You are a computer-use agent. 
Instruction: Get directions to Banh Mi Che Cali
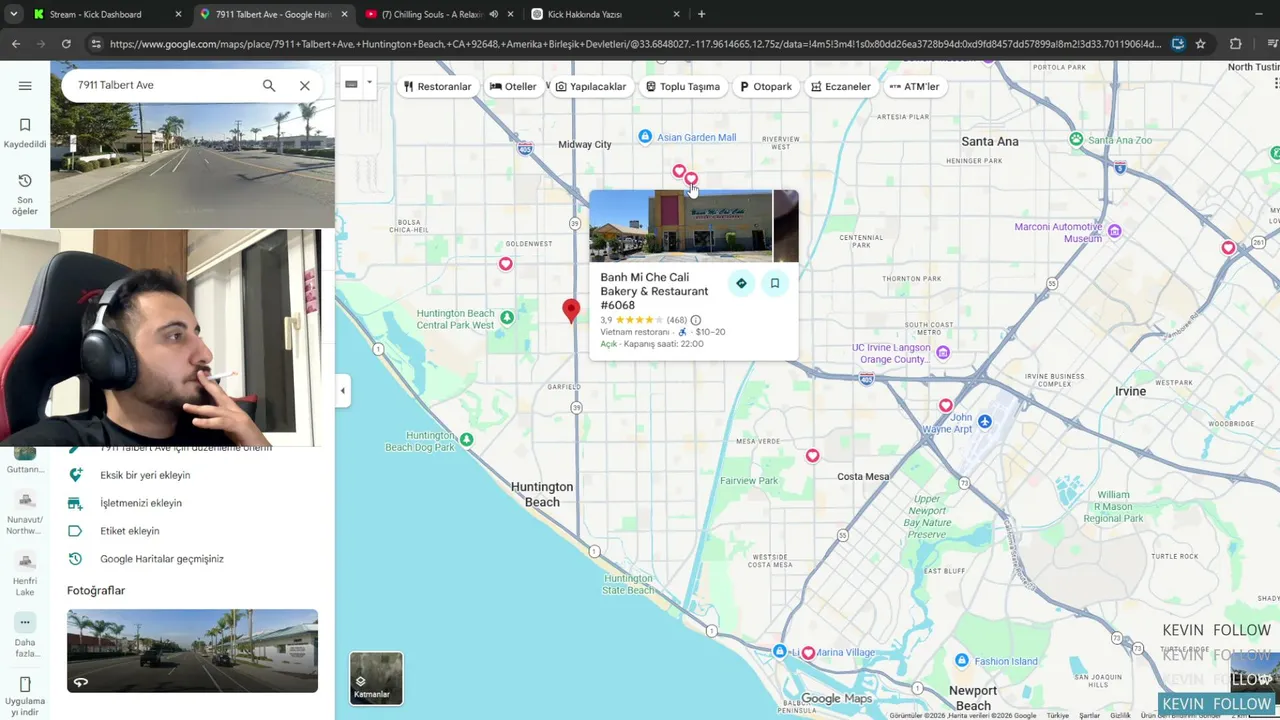click(741, 283)
